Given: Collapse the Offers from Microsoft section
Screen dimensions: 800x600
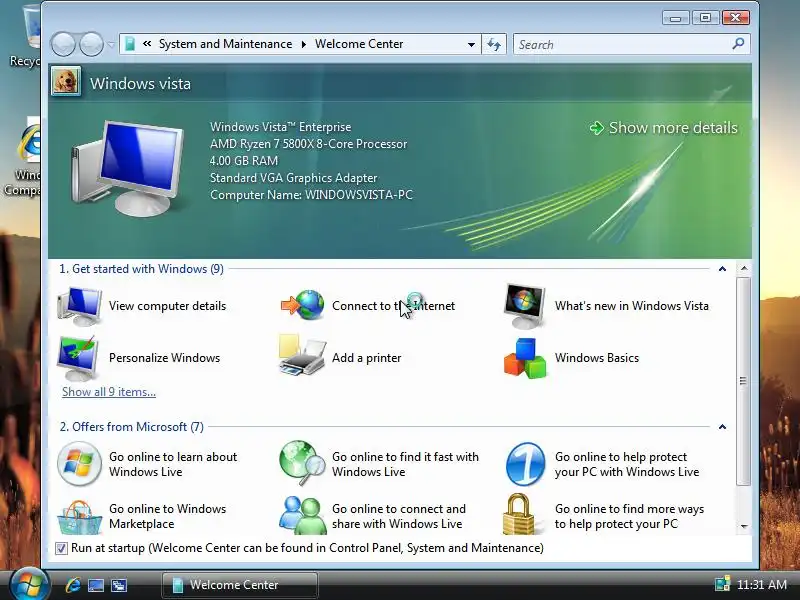Looking at the screenshot, I should point(722,427).
